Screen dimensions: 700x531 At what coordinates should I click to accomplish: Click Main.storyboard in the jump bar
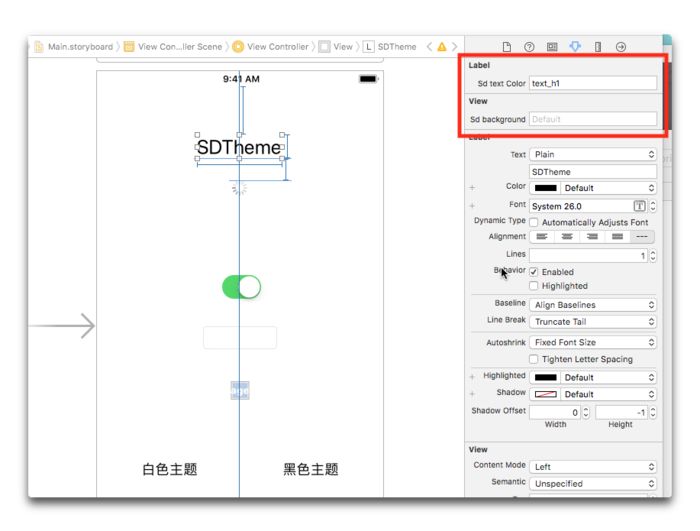pos(74,46)
